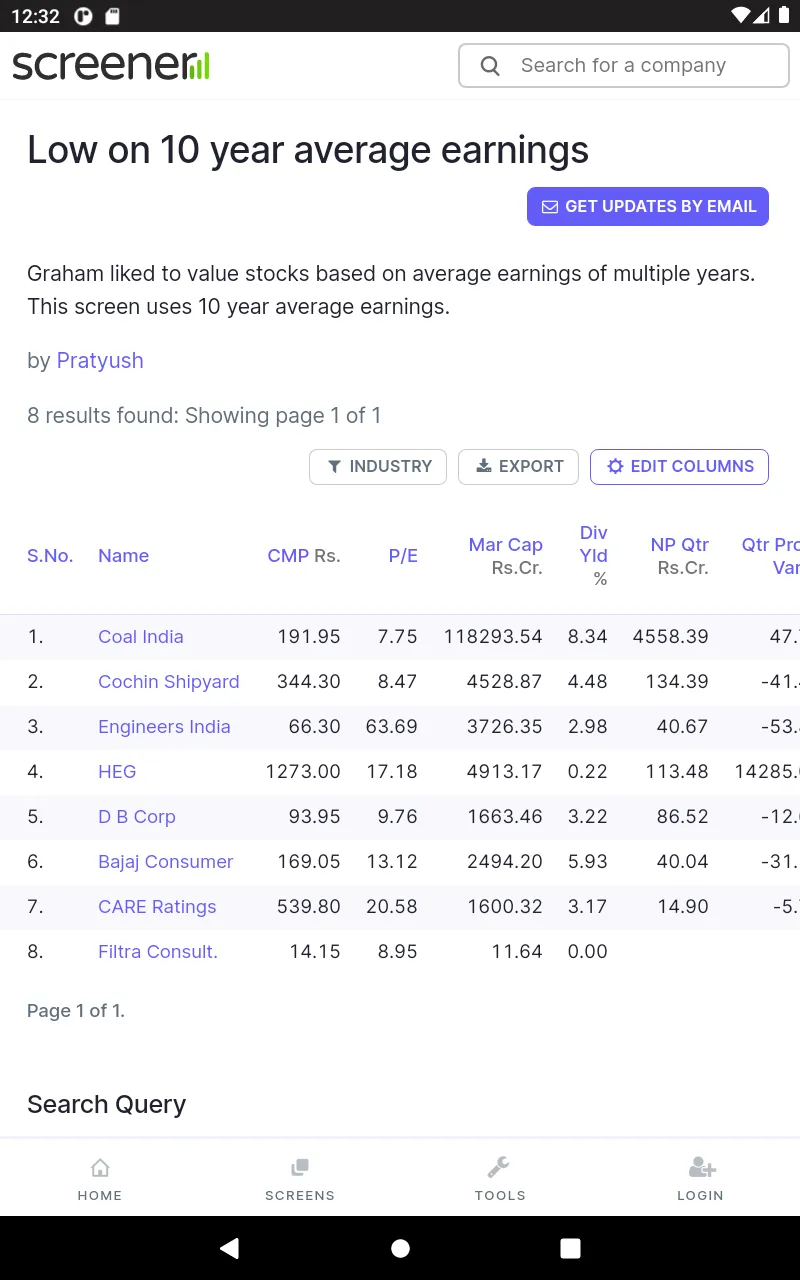The width and height of the screenshot is (800, 1280).
Task: Sort table by P/E column
Action: click(x=403, y=556)
